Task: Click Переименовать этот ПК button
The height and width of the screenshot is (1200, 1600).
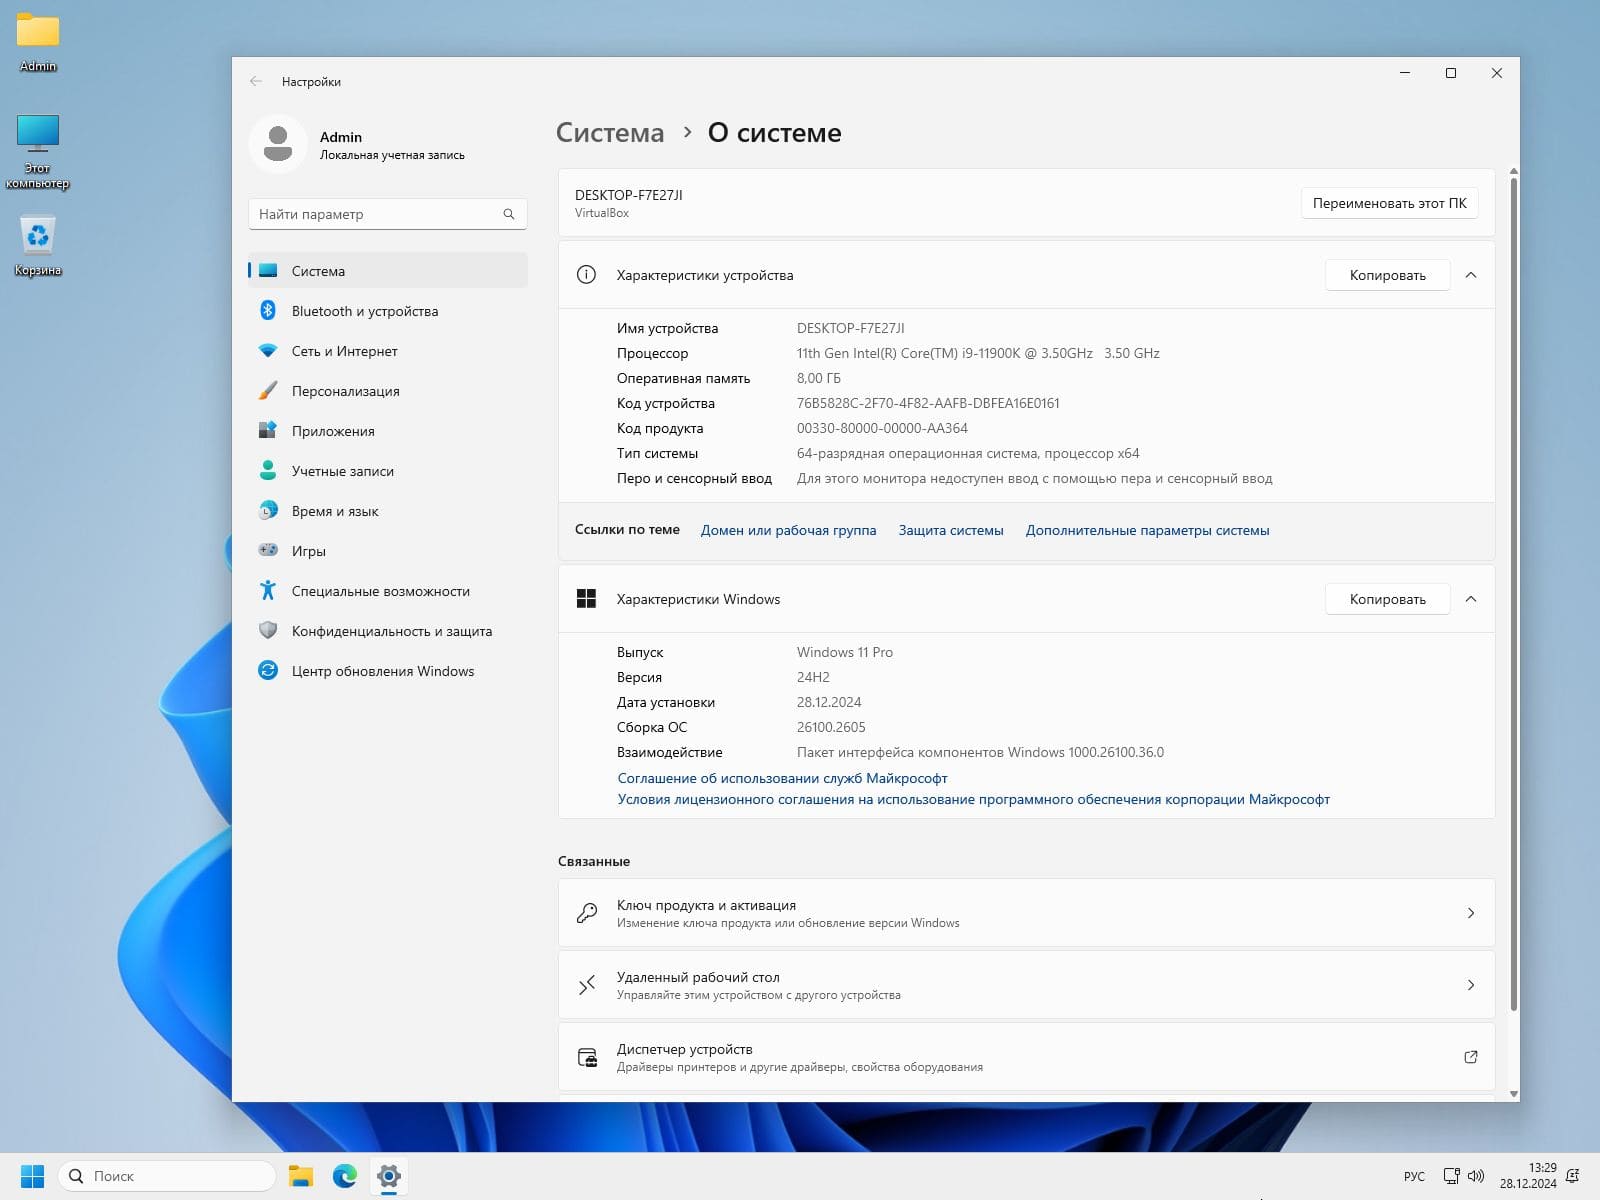Action: [x=1390, y=203]
